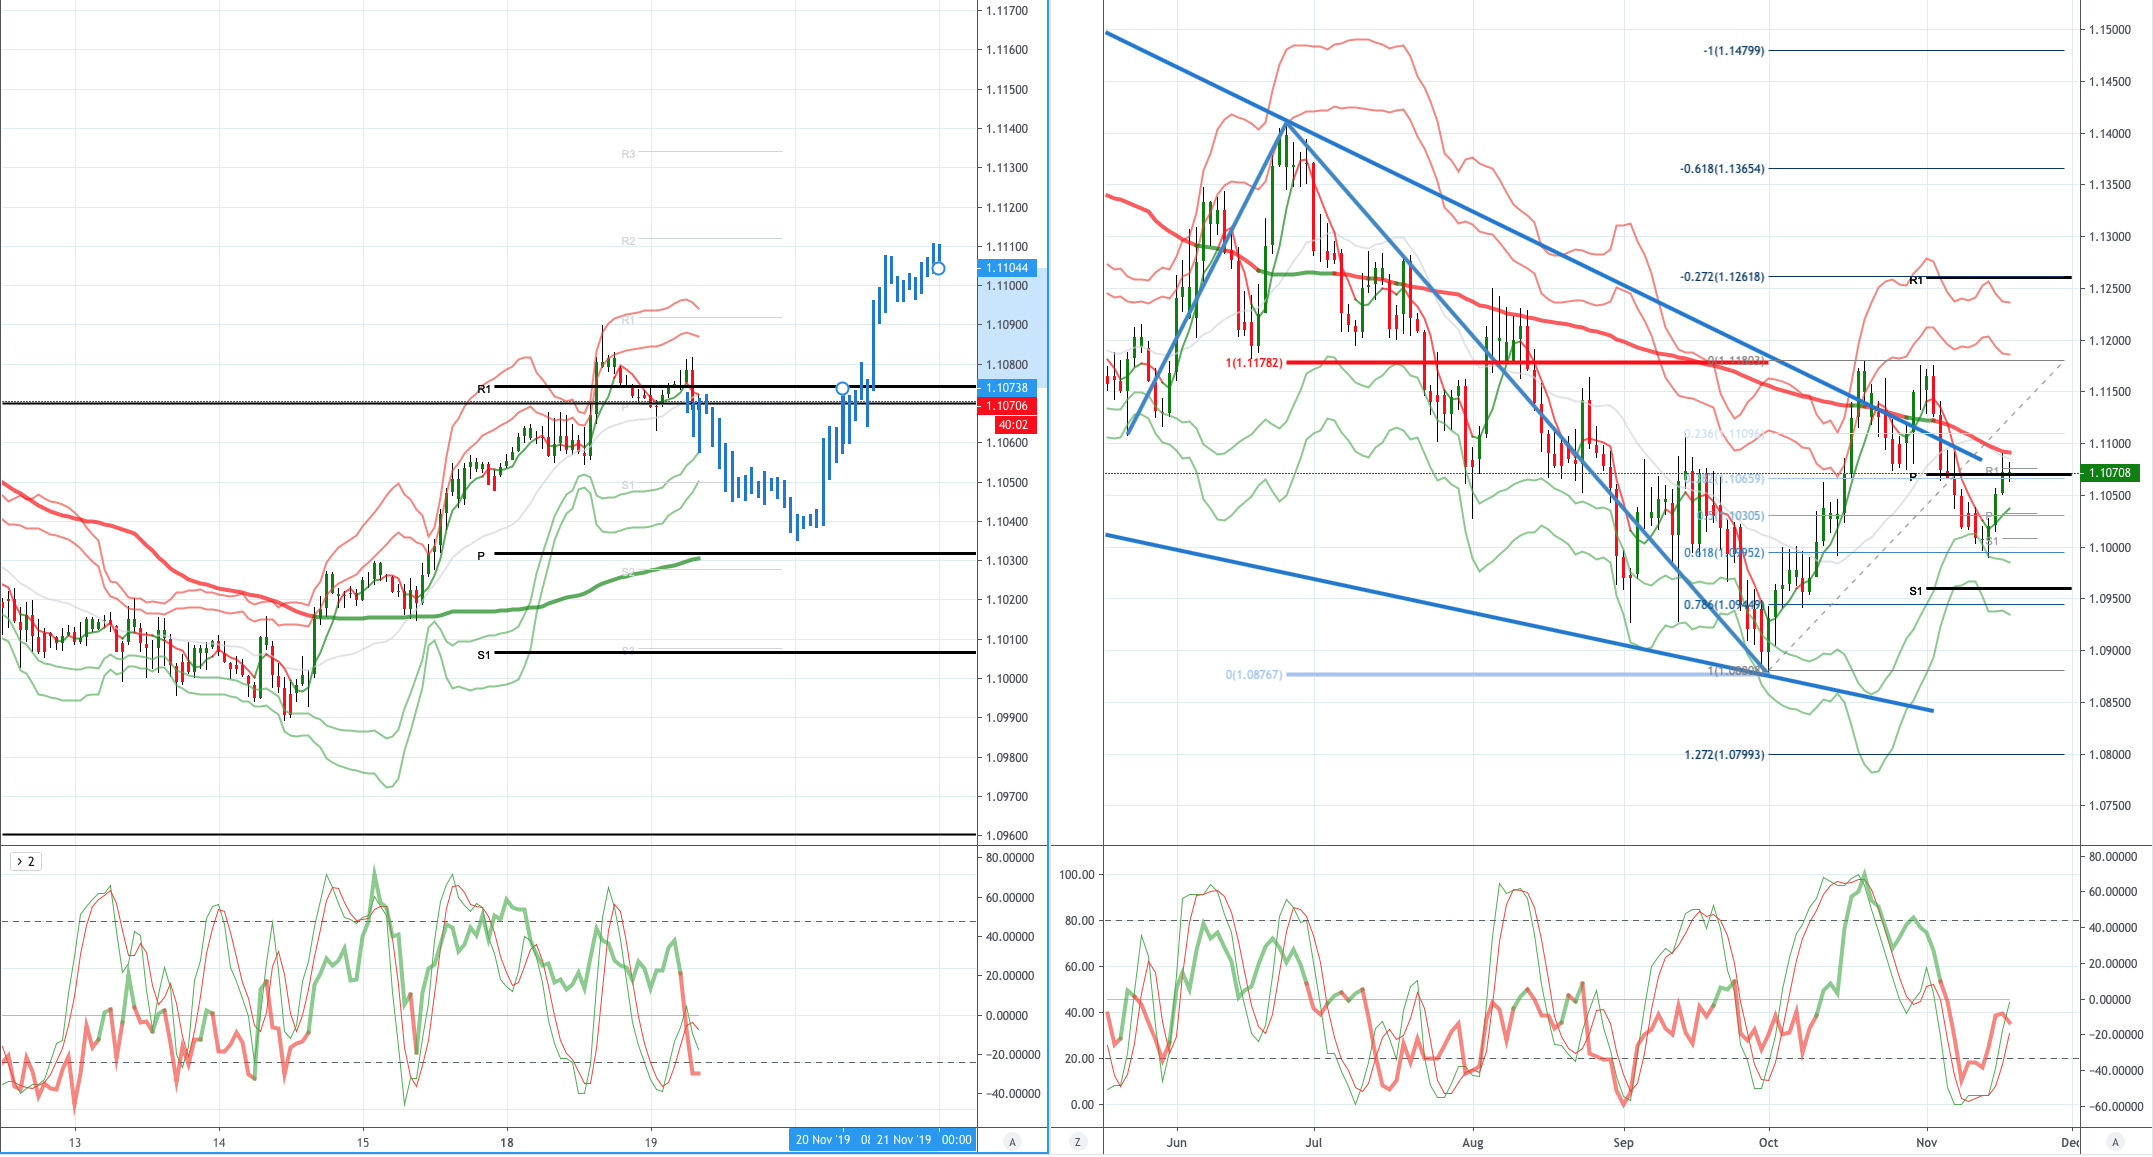The image size is (2153, 1157).
Task: Select the R1 pivot label on right chart
Action: pyautogui.click(x=1916, y=280)
